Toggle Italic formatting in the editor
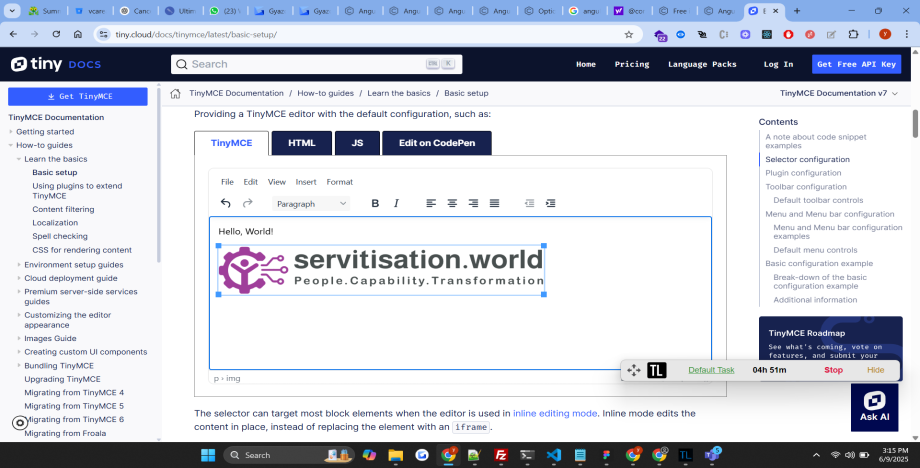The image size is (920, 468). [x=396, y=203]
